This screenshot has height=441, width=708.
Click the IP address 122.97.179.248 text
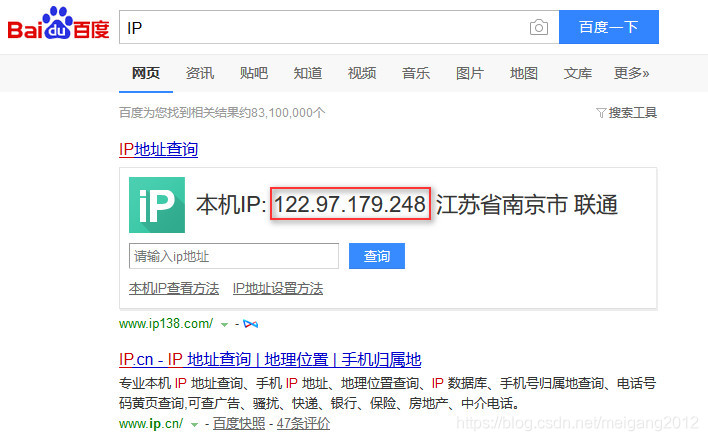[350, 204]
